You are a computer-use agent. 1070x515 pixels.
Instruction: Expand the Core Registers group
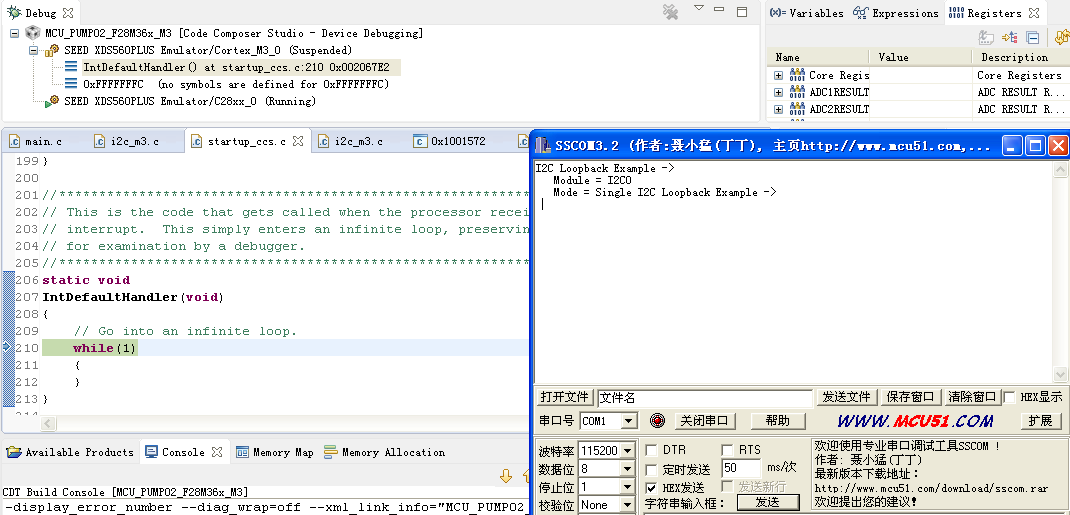(779, 75)
